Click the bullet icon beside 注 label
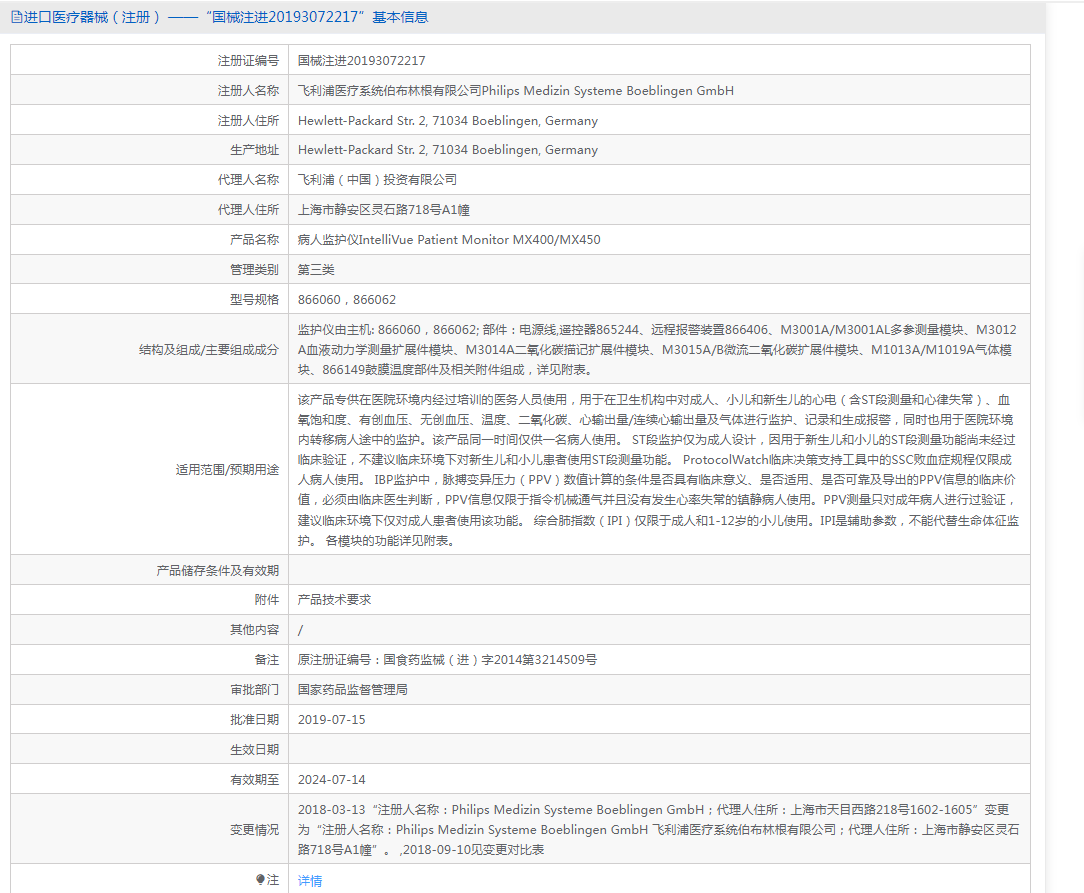 coord(260,879)
